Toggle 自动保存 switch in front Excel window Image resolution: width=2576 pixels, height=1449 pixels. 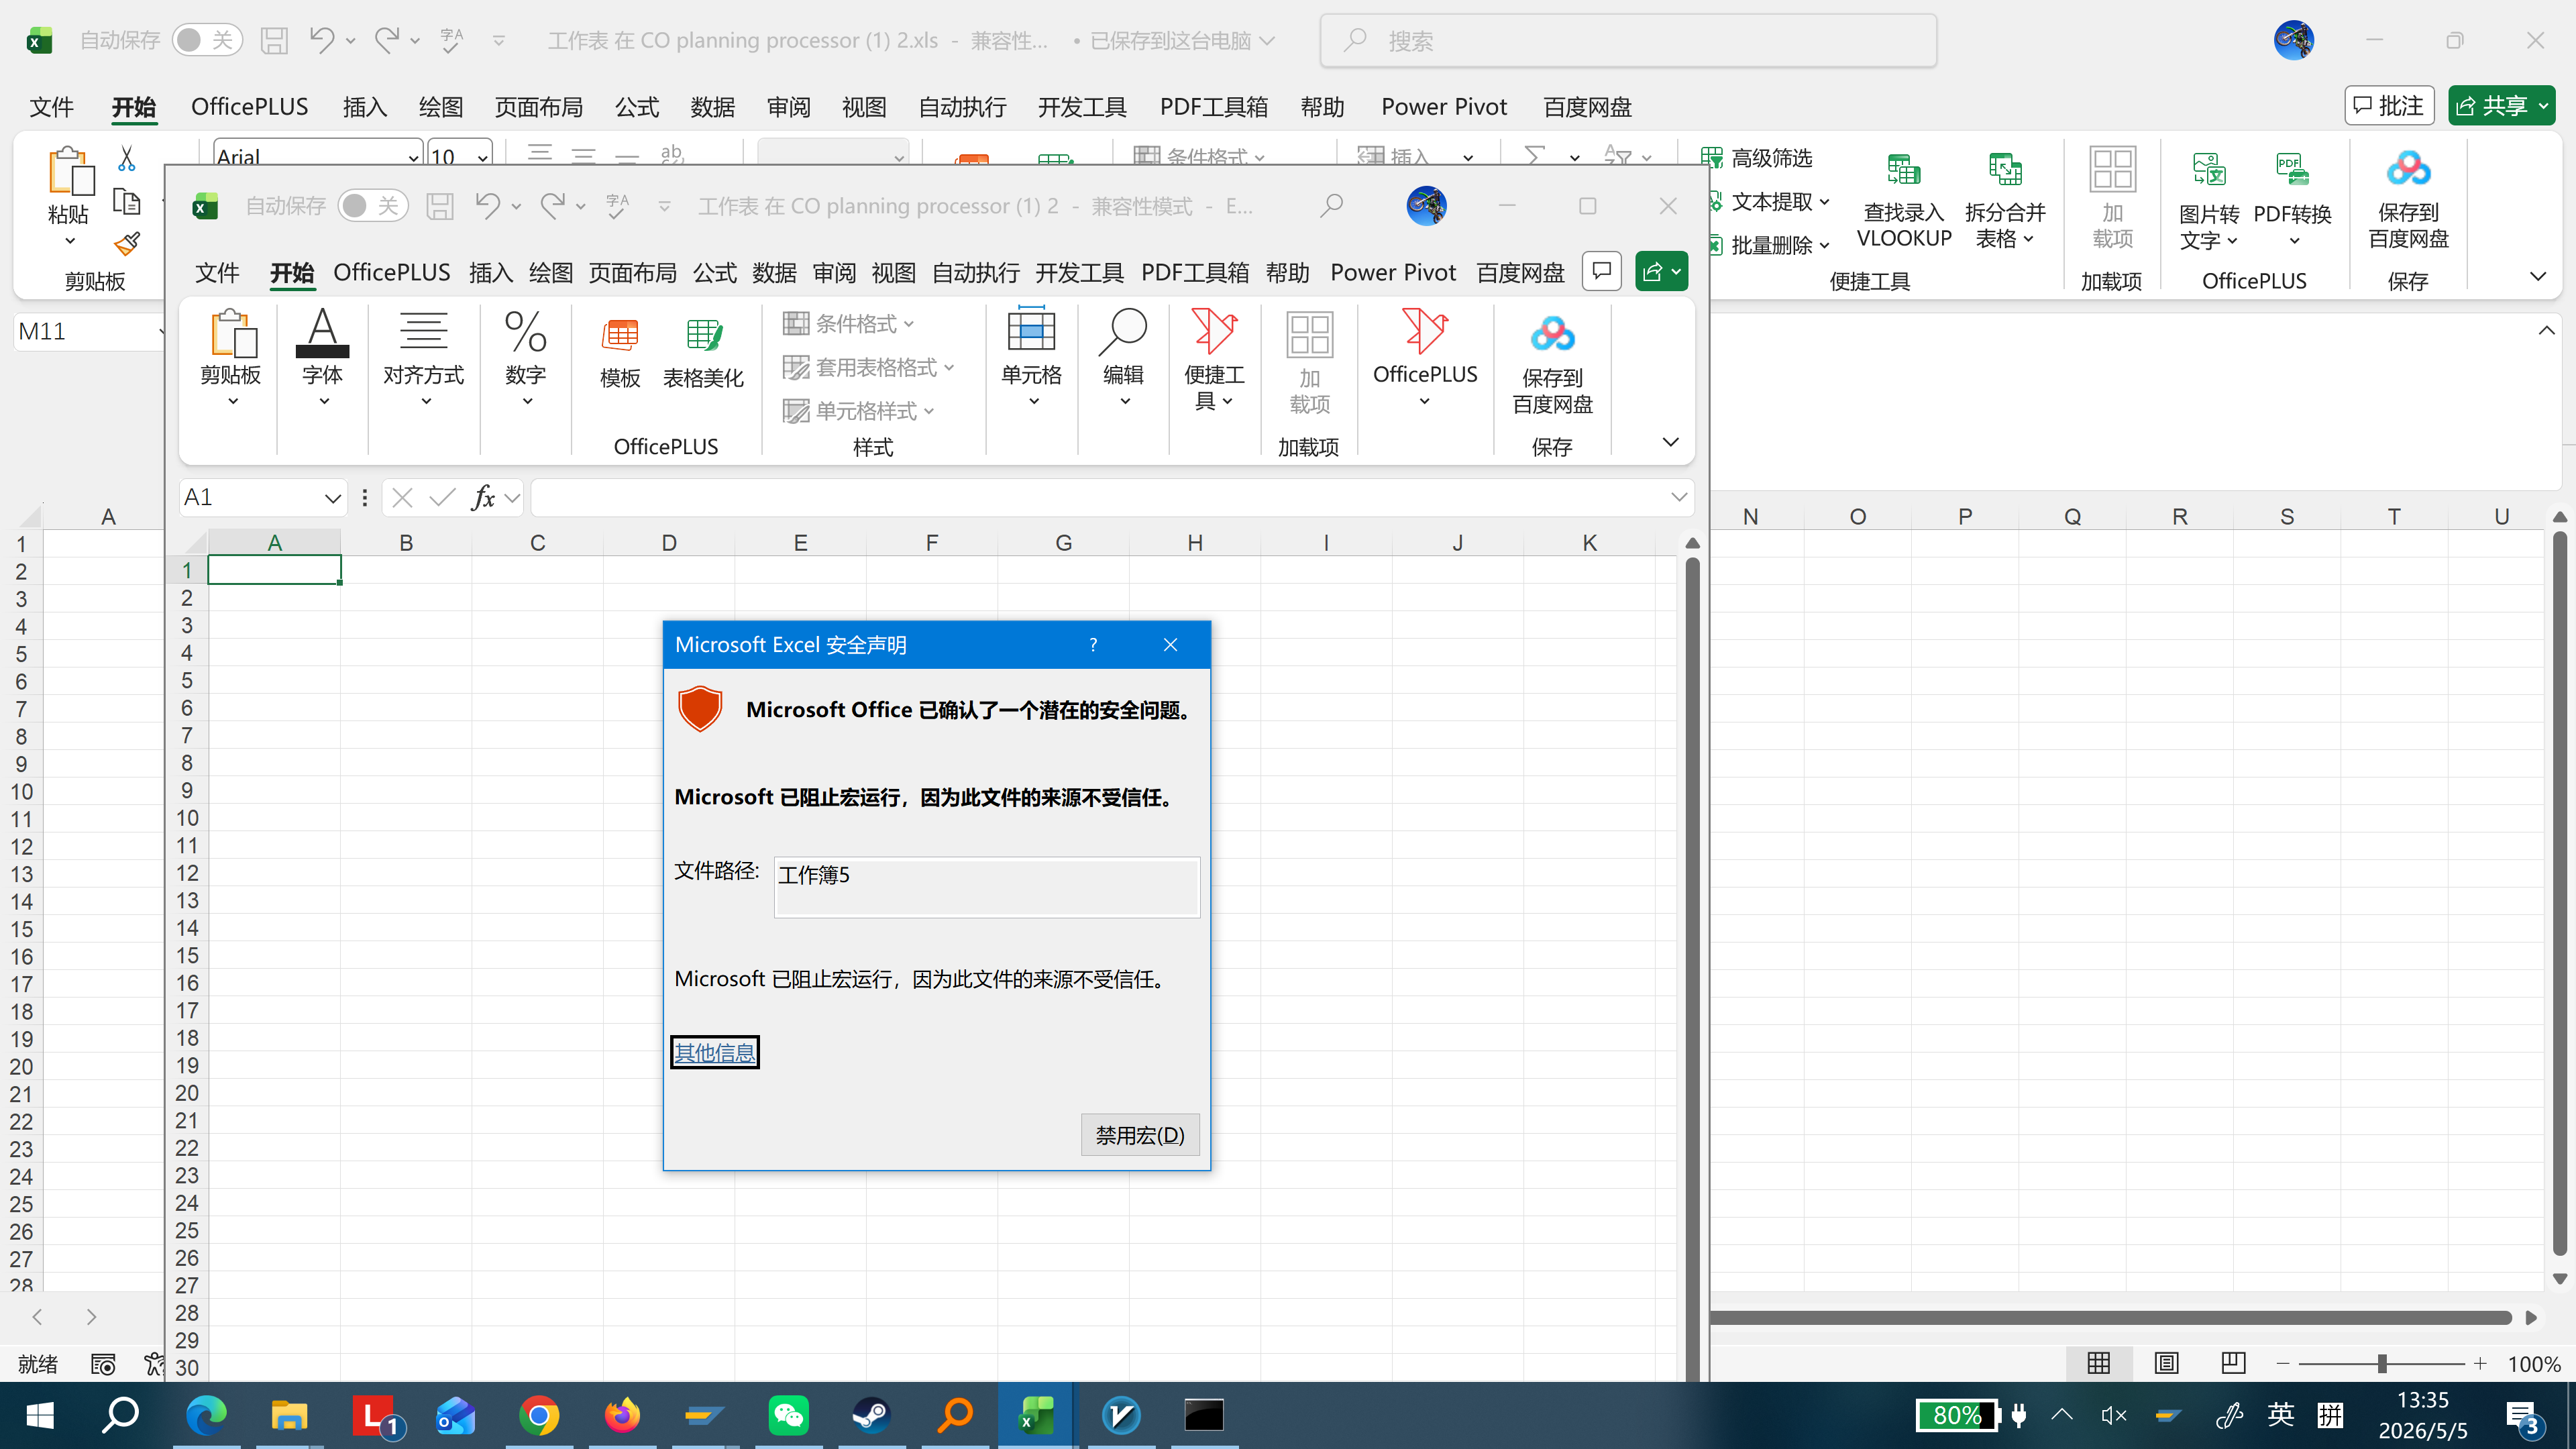pos(373,206)
